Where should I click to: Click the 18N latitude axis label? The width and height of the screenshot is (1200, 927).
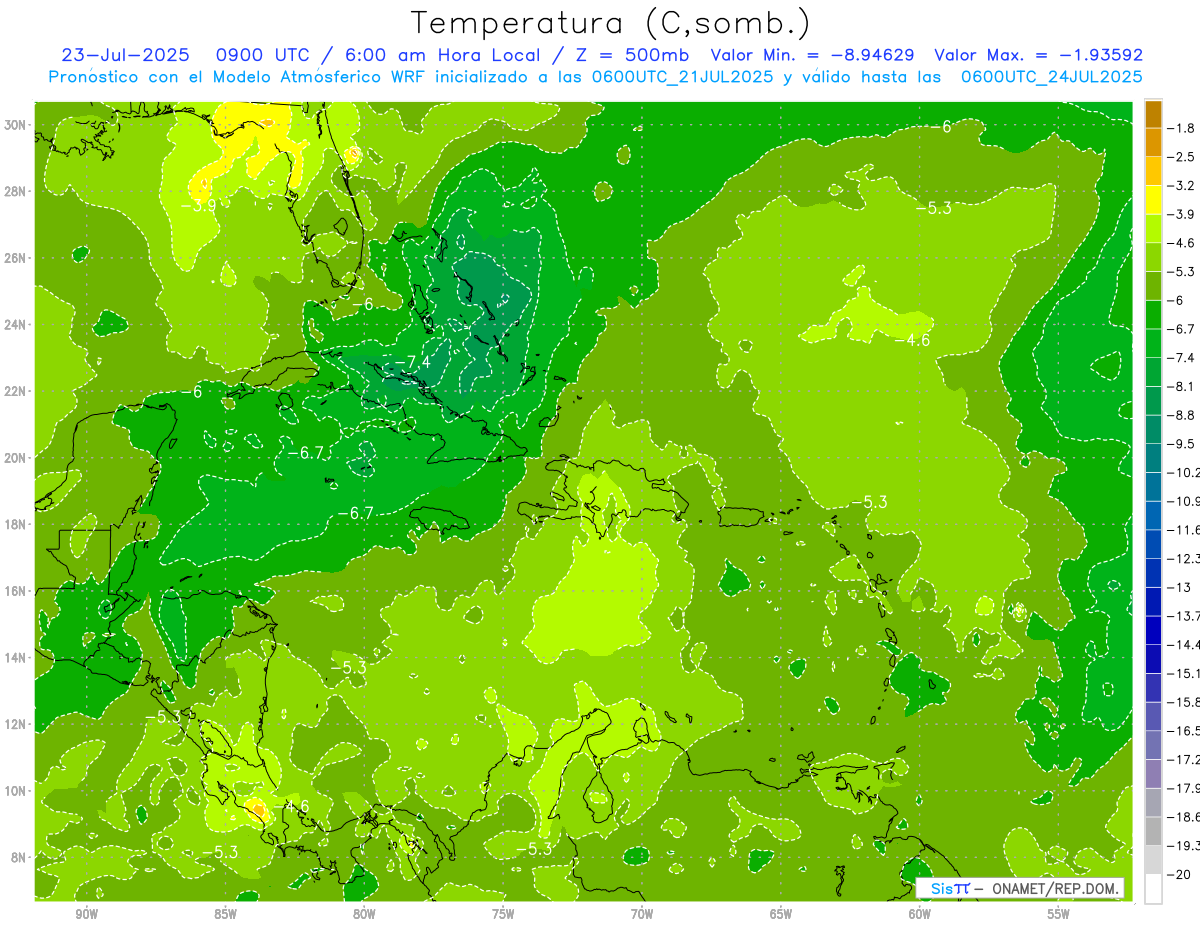[17, 524]
